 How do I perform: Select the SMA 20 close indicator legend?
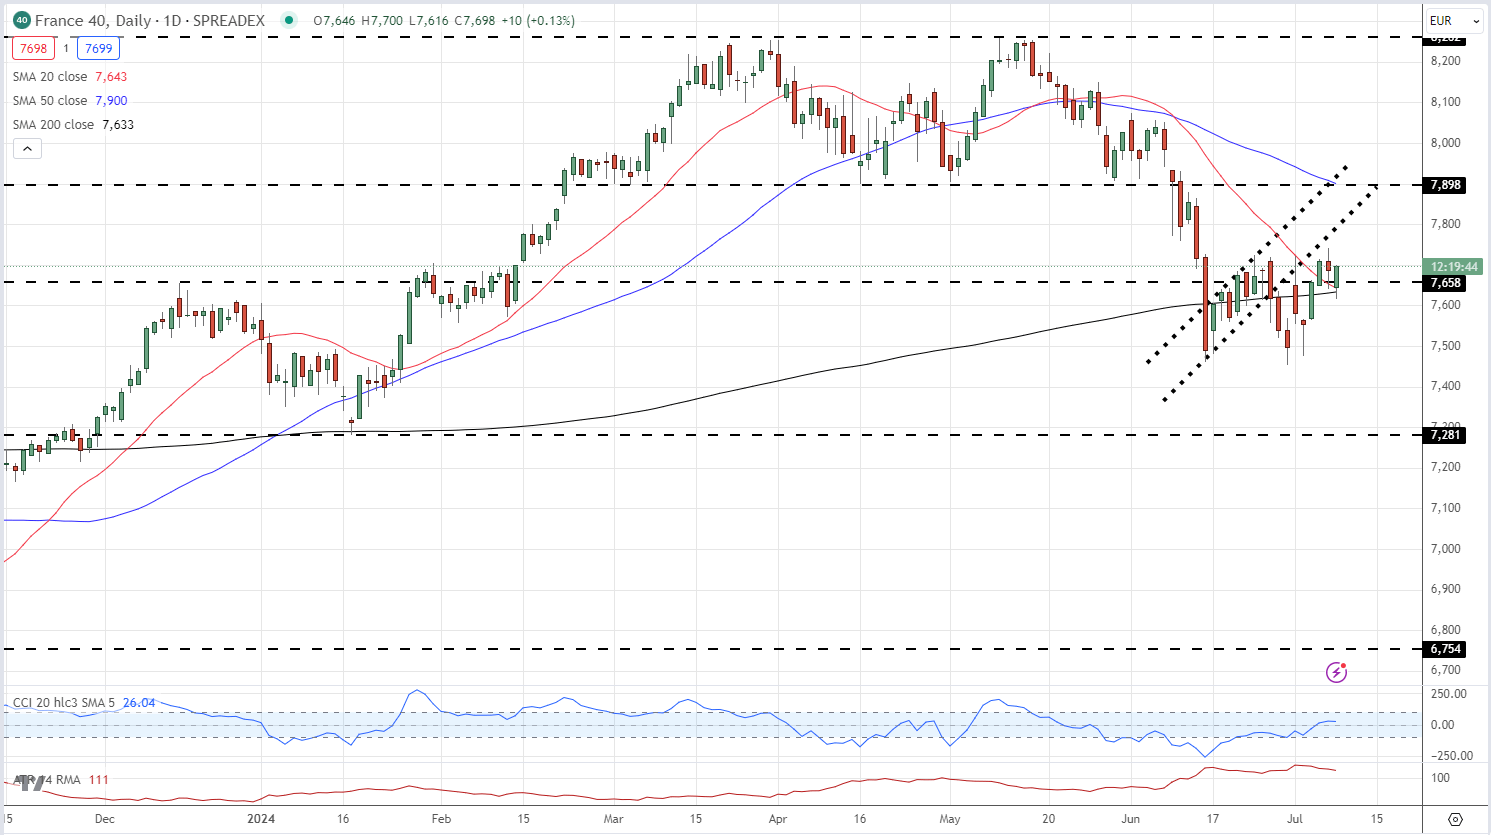click(50, 77)
